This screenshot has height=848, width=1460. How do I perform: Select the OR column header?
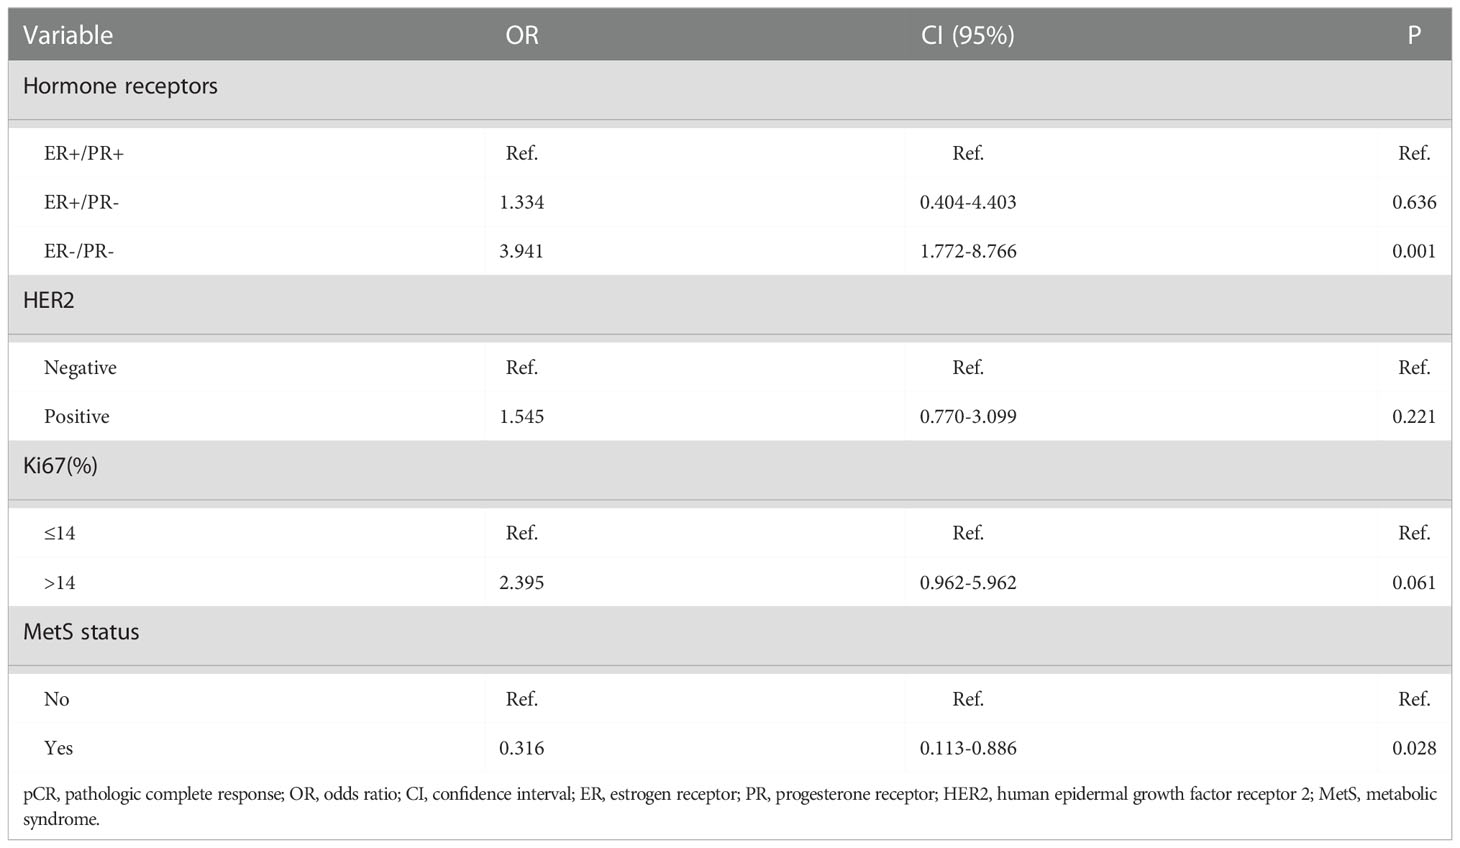(522, 35)
